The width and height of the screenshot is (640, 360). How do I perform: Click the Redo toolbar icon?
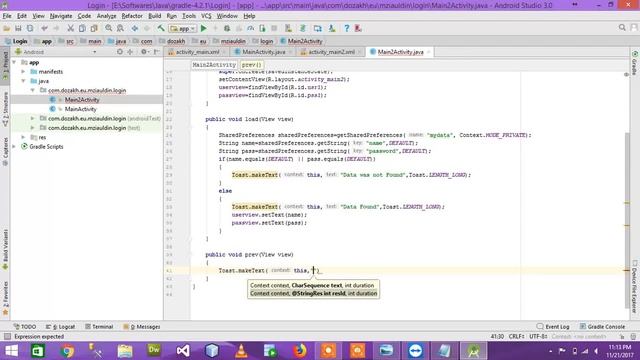(x=56, y=28)
